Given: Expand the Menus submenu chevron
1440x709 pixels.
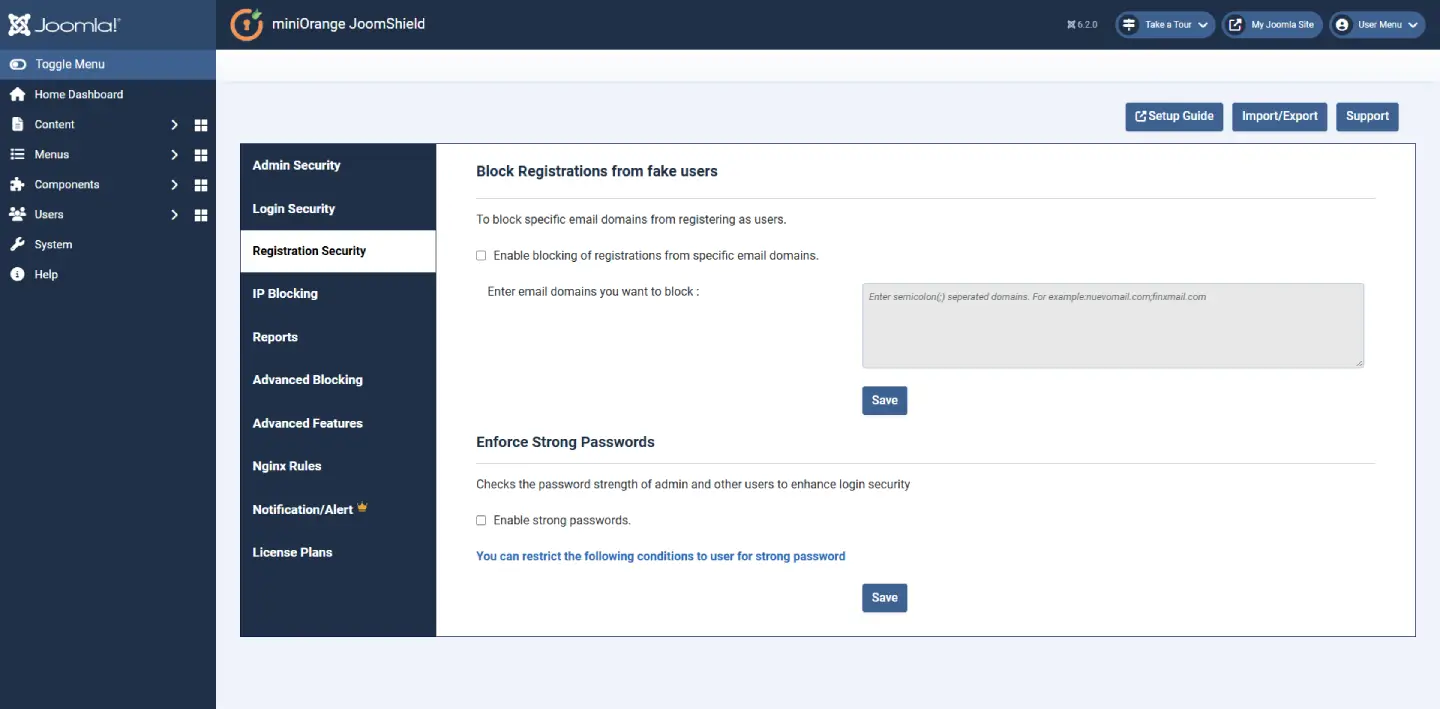Looking at the screenshot, I should pos(174,155).
